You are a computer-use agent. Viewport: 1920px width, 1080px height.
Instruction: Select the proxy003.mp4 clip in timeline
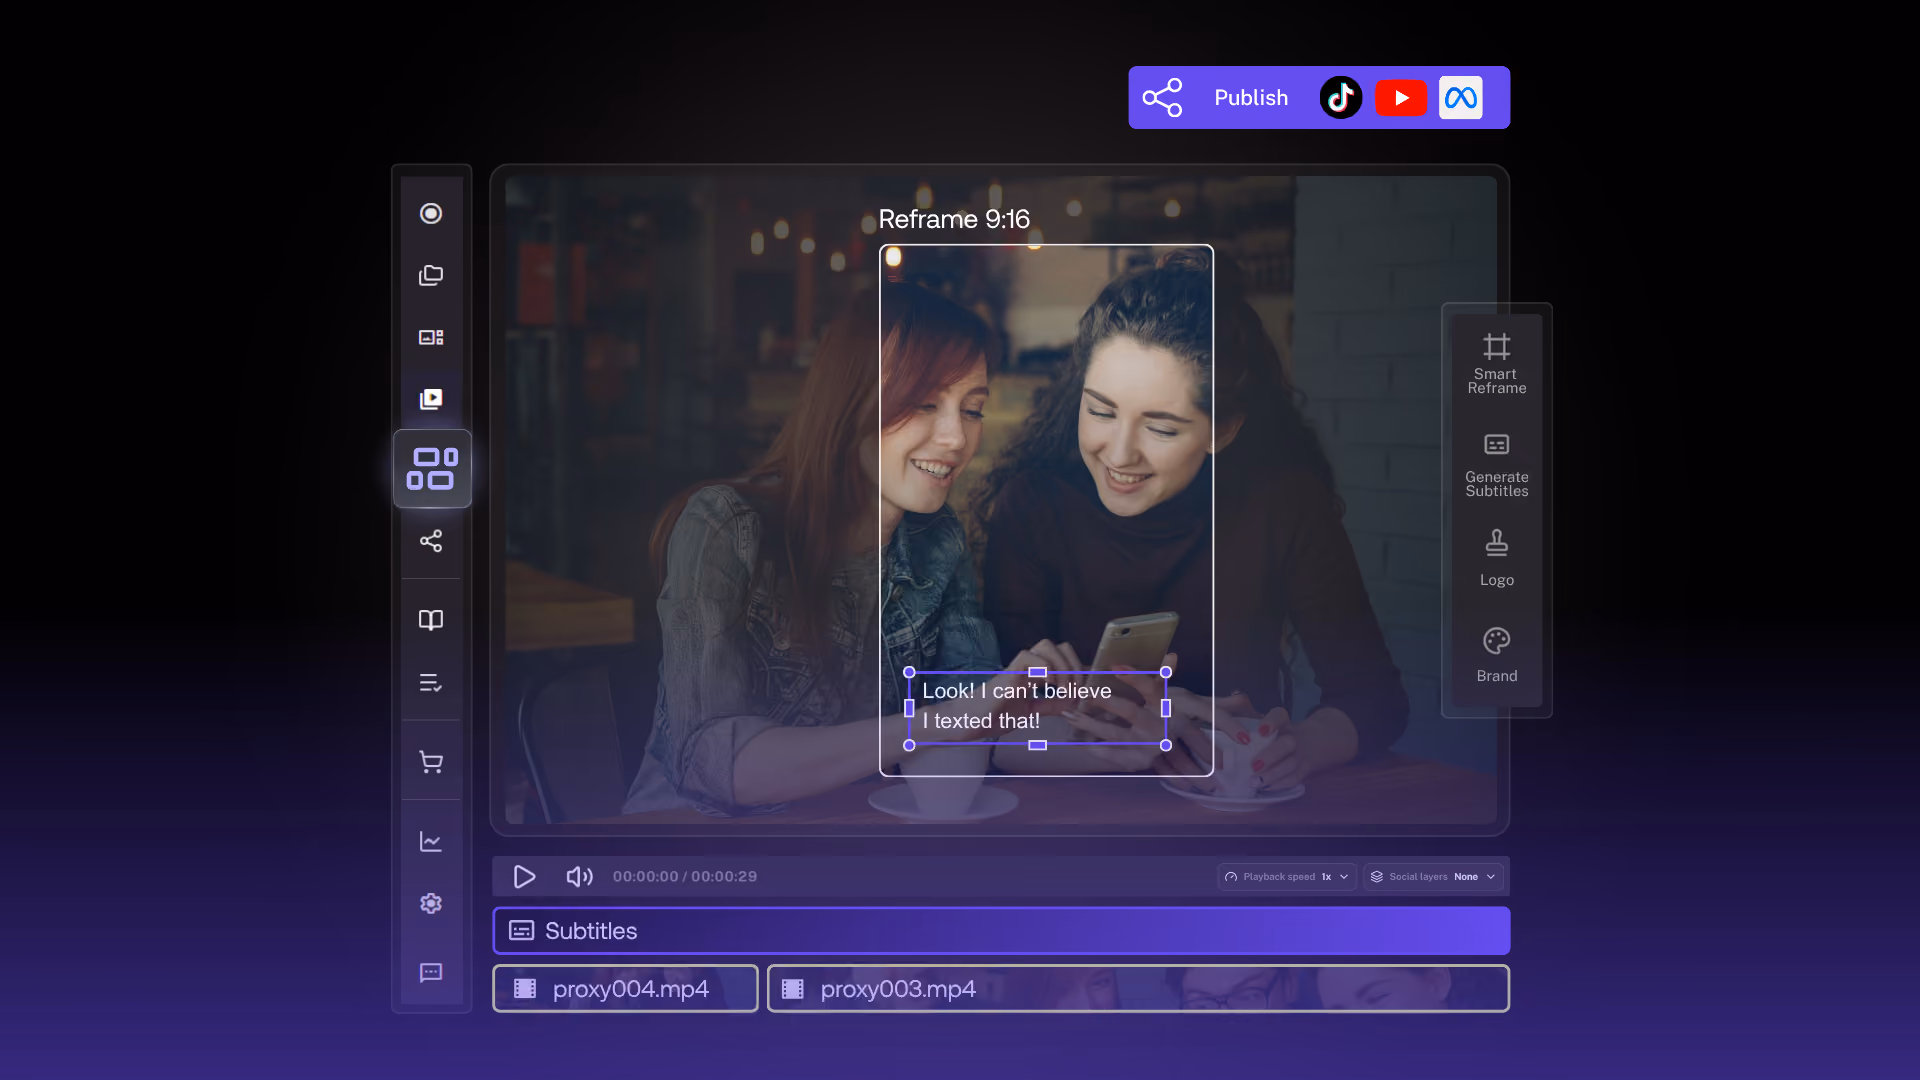click(x=1138, y=989)
